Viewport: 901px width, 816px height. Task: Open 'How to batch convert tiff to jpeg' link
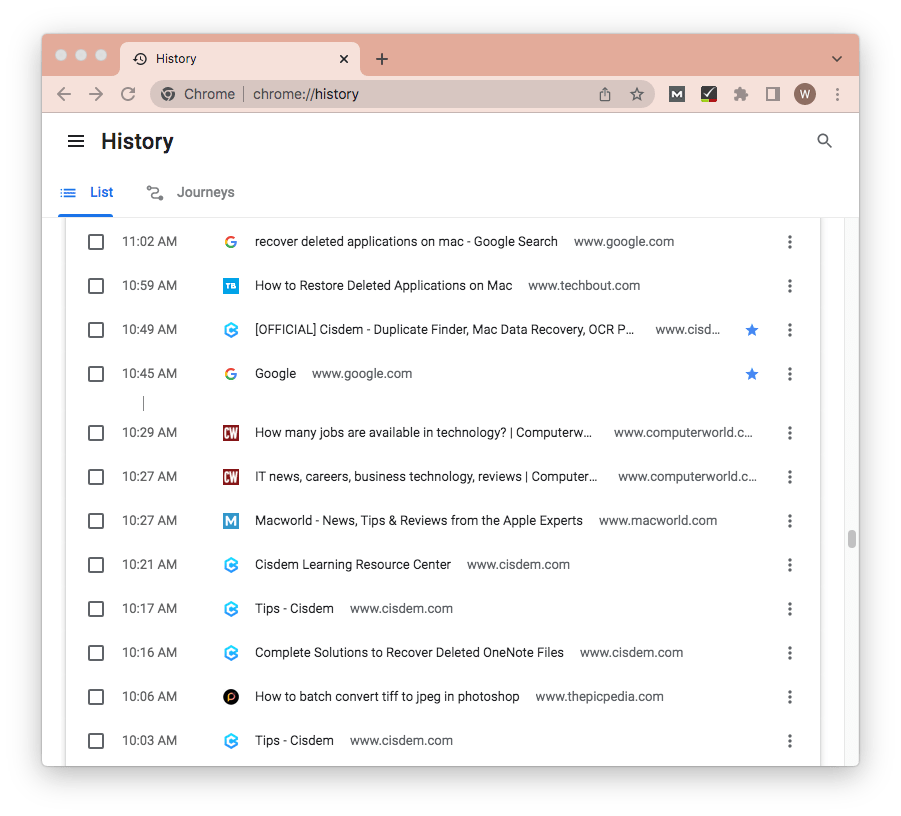(387, 697)
